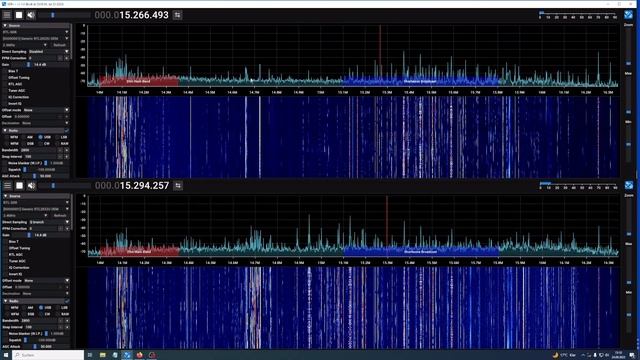Enable Noise blanker in the 15.294.257 window

[x=5, y=333]
